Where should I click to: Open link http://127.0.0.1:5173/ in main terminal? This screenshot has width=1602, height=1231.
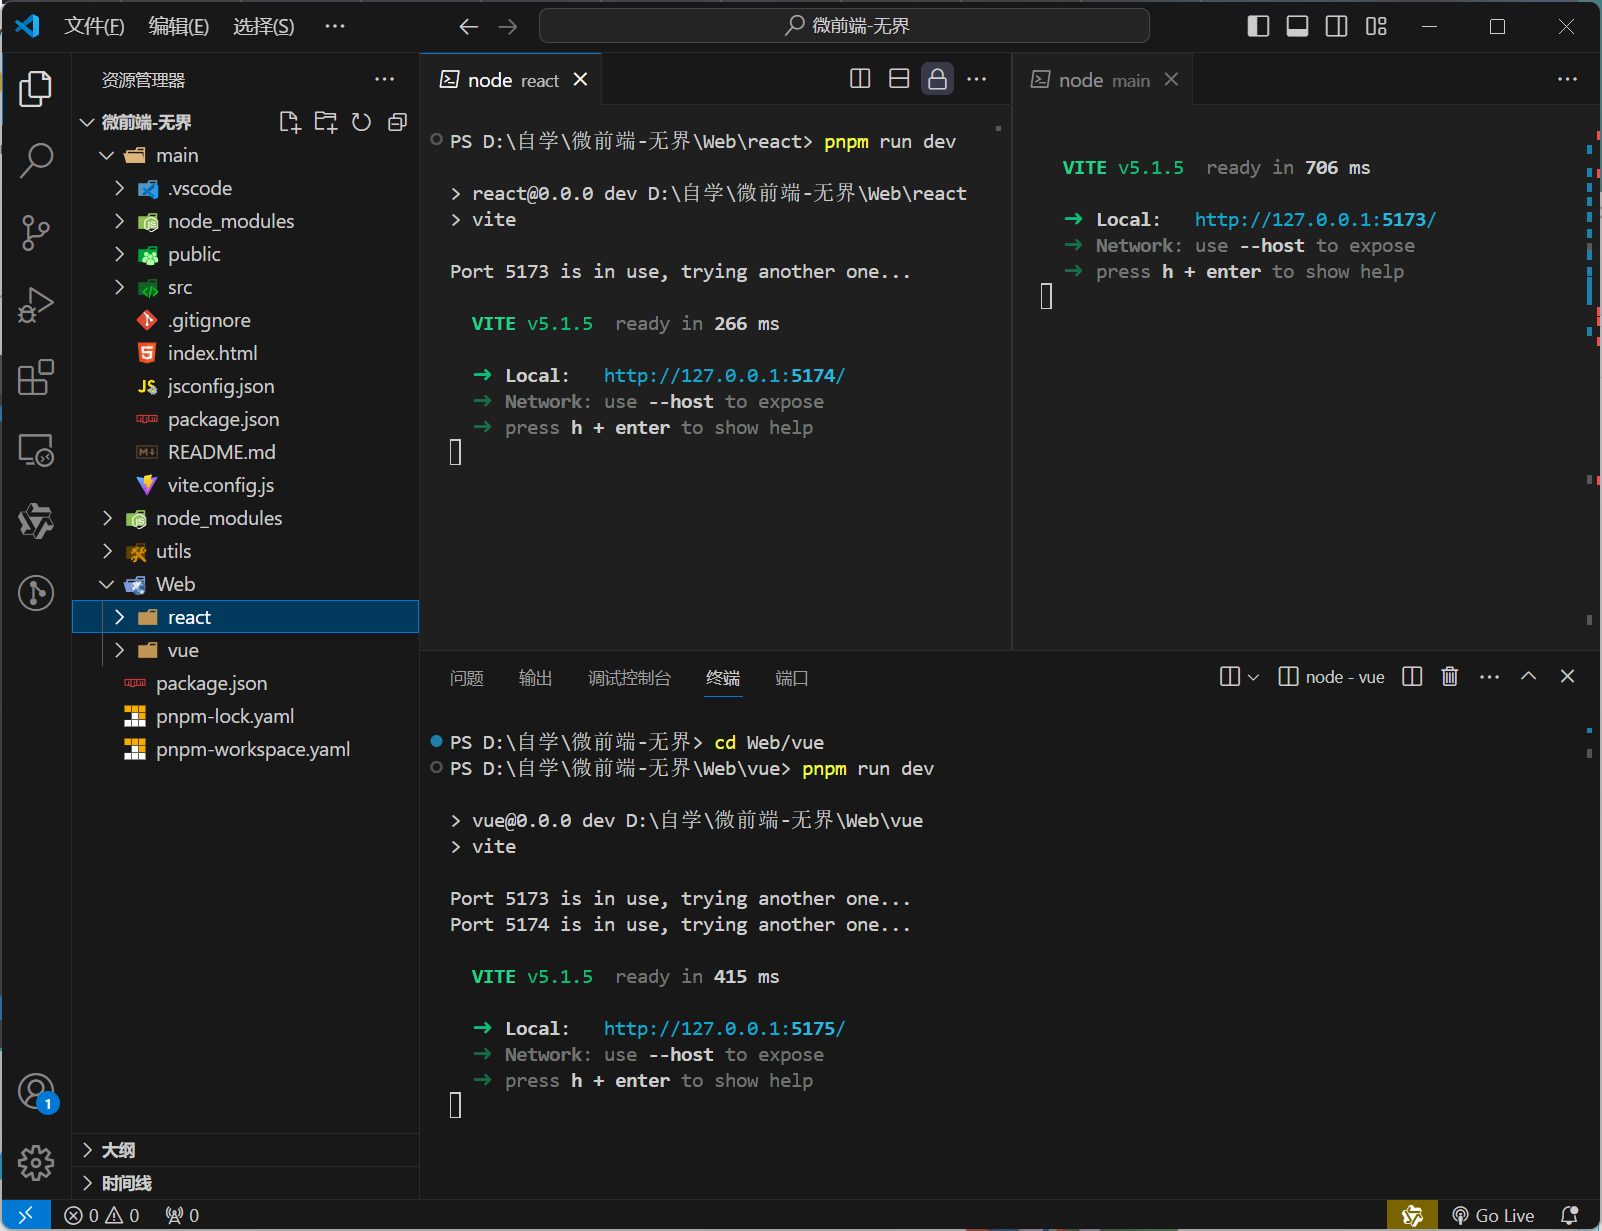(1315, 219)
